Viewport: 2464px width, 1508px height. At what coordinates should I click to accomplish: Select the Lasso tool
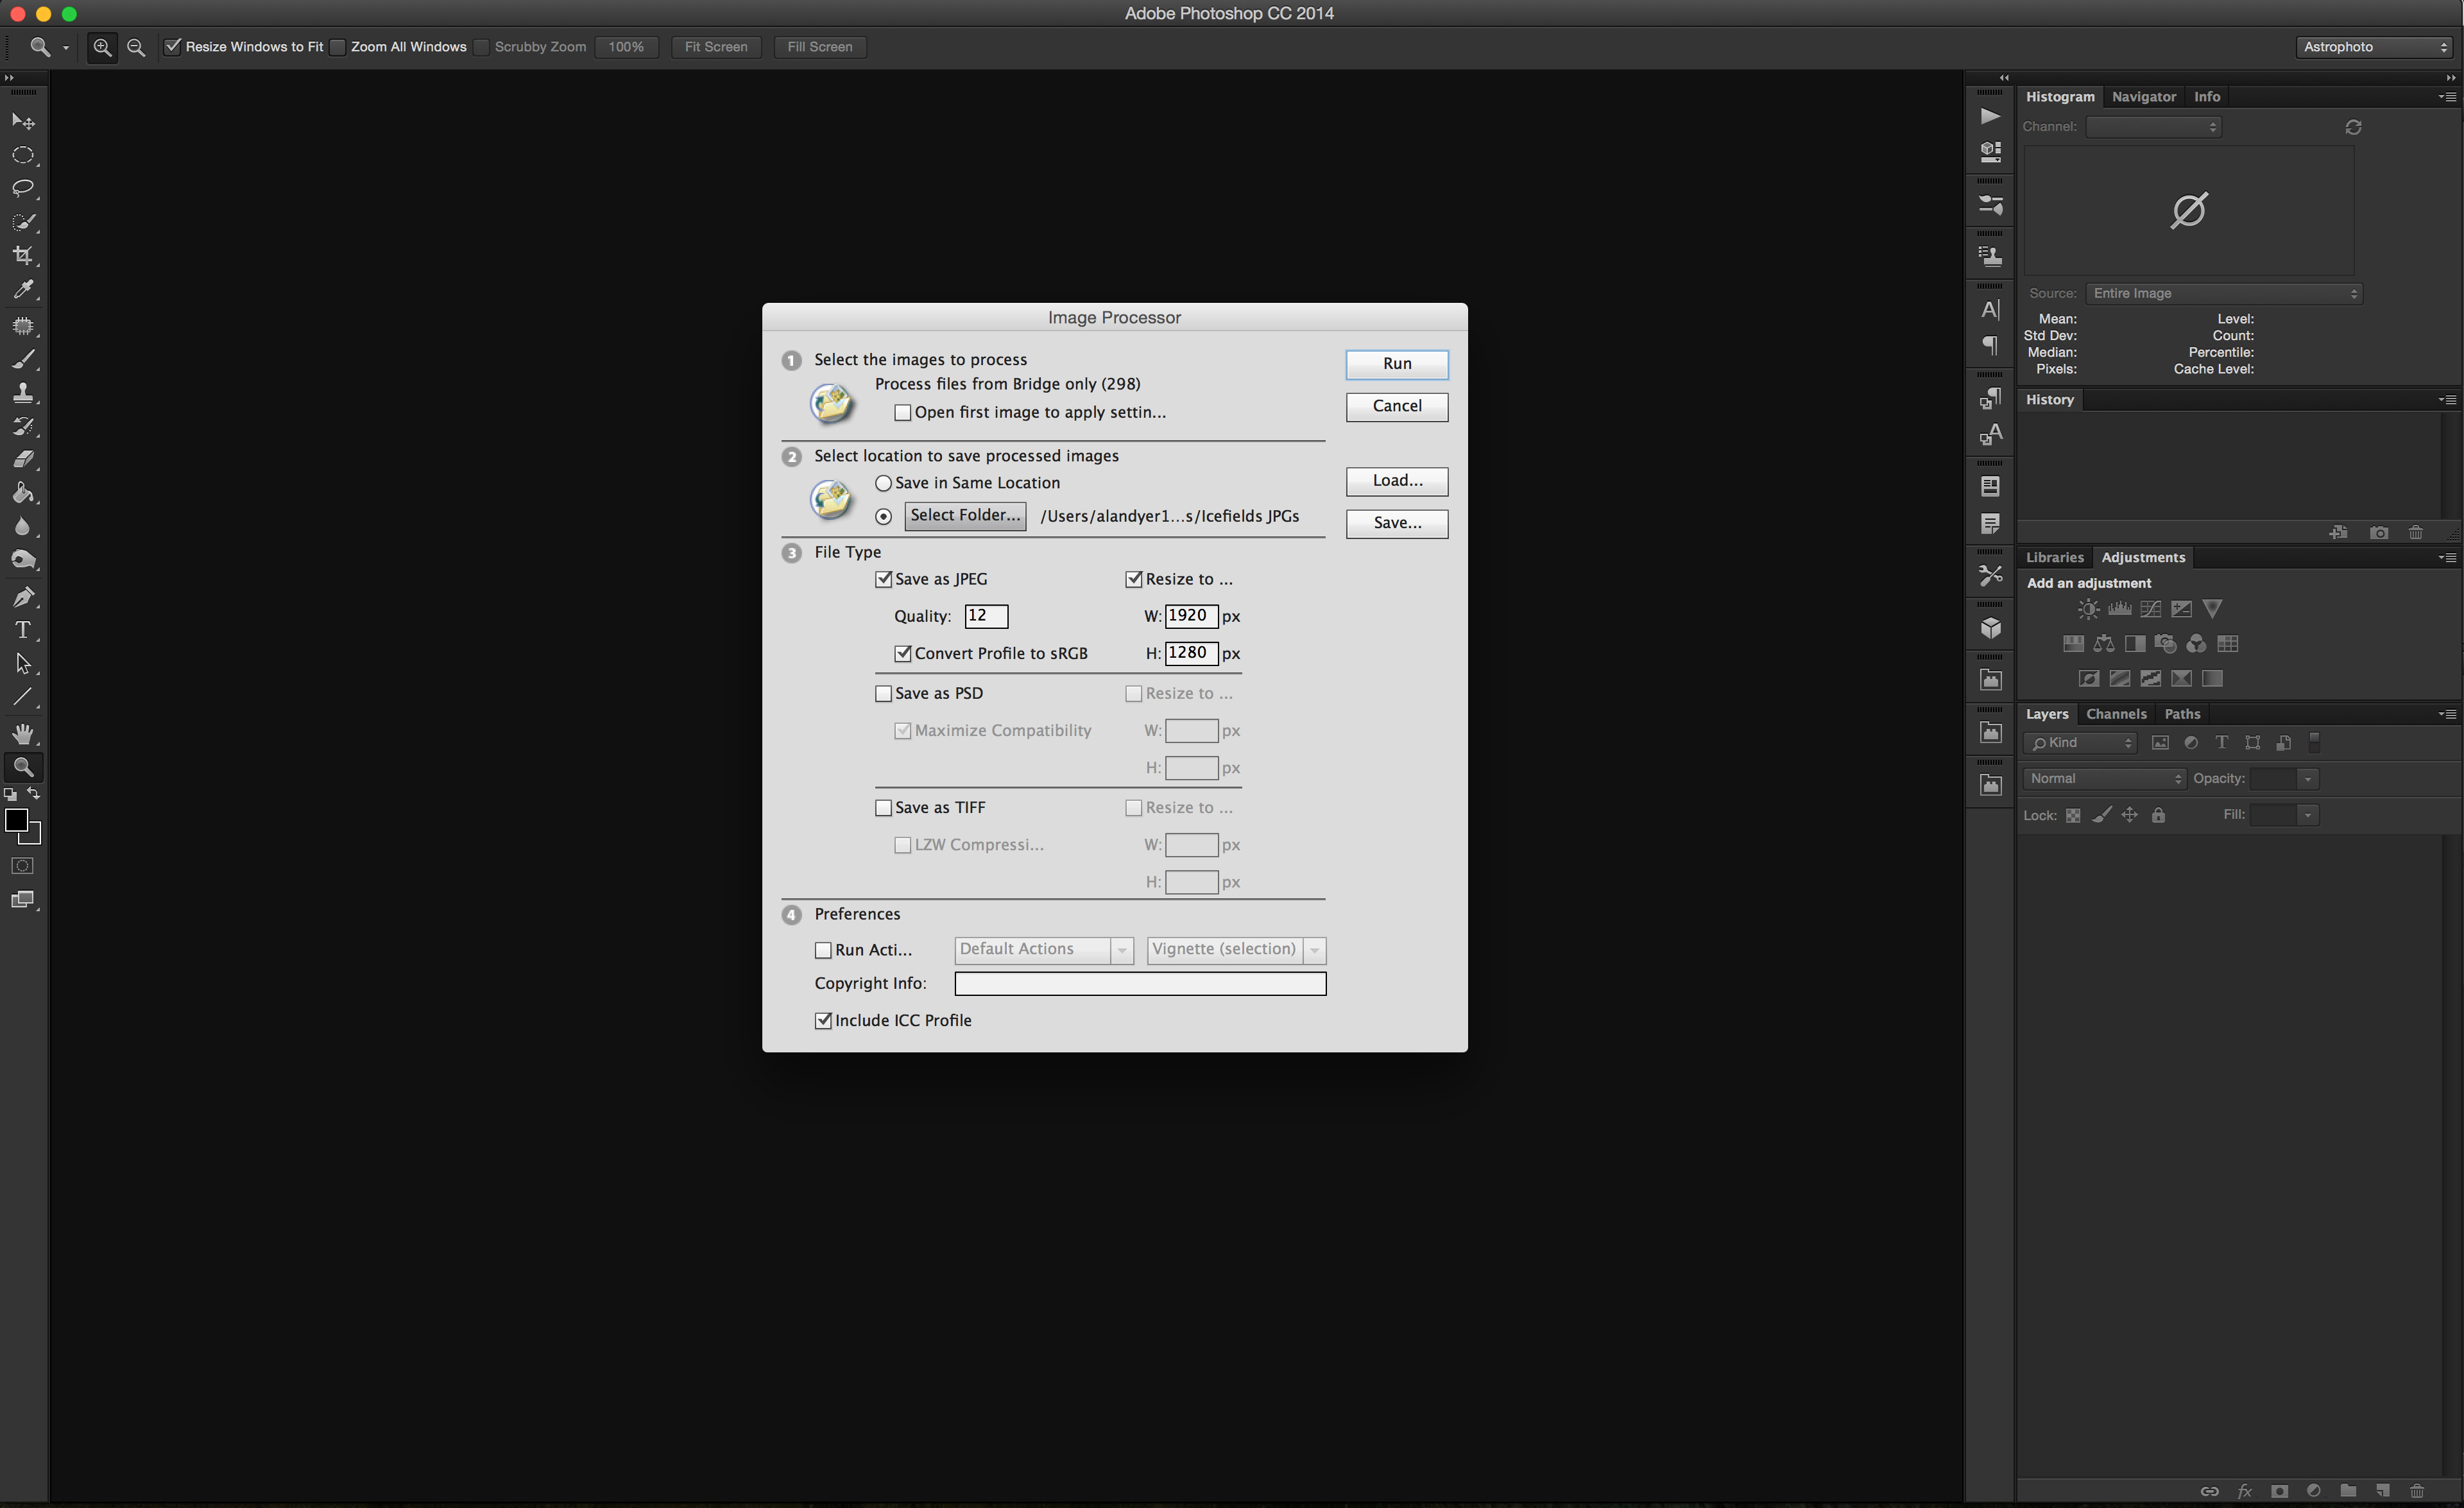click(22, 188)
